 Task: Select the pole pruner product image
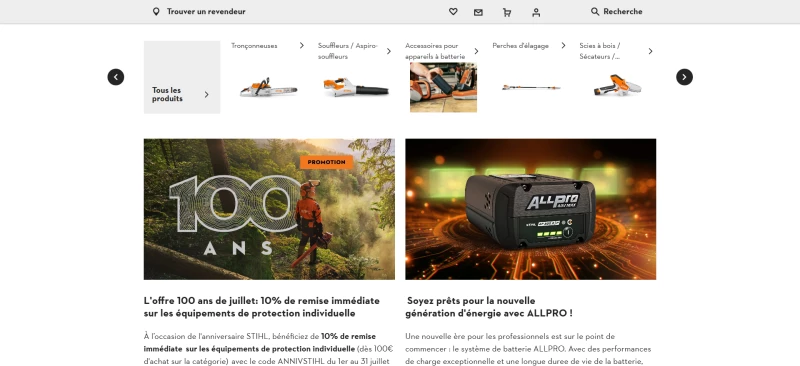pyautogui.click(x=531, y=87)
